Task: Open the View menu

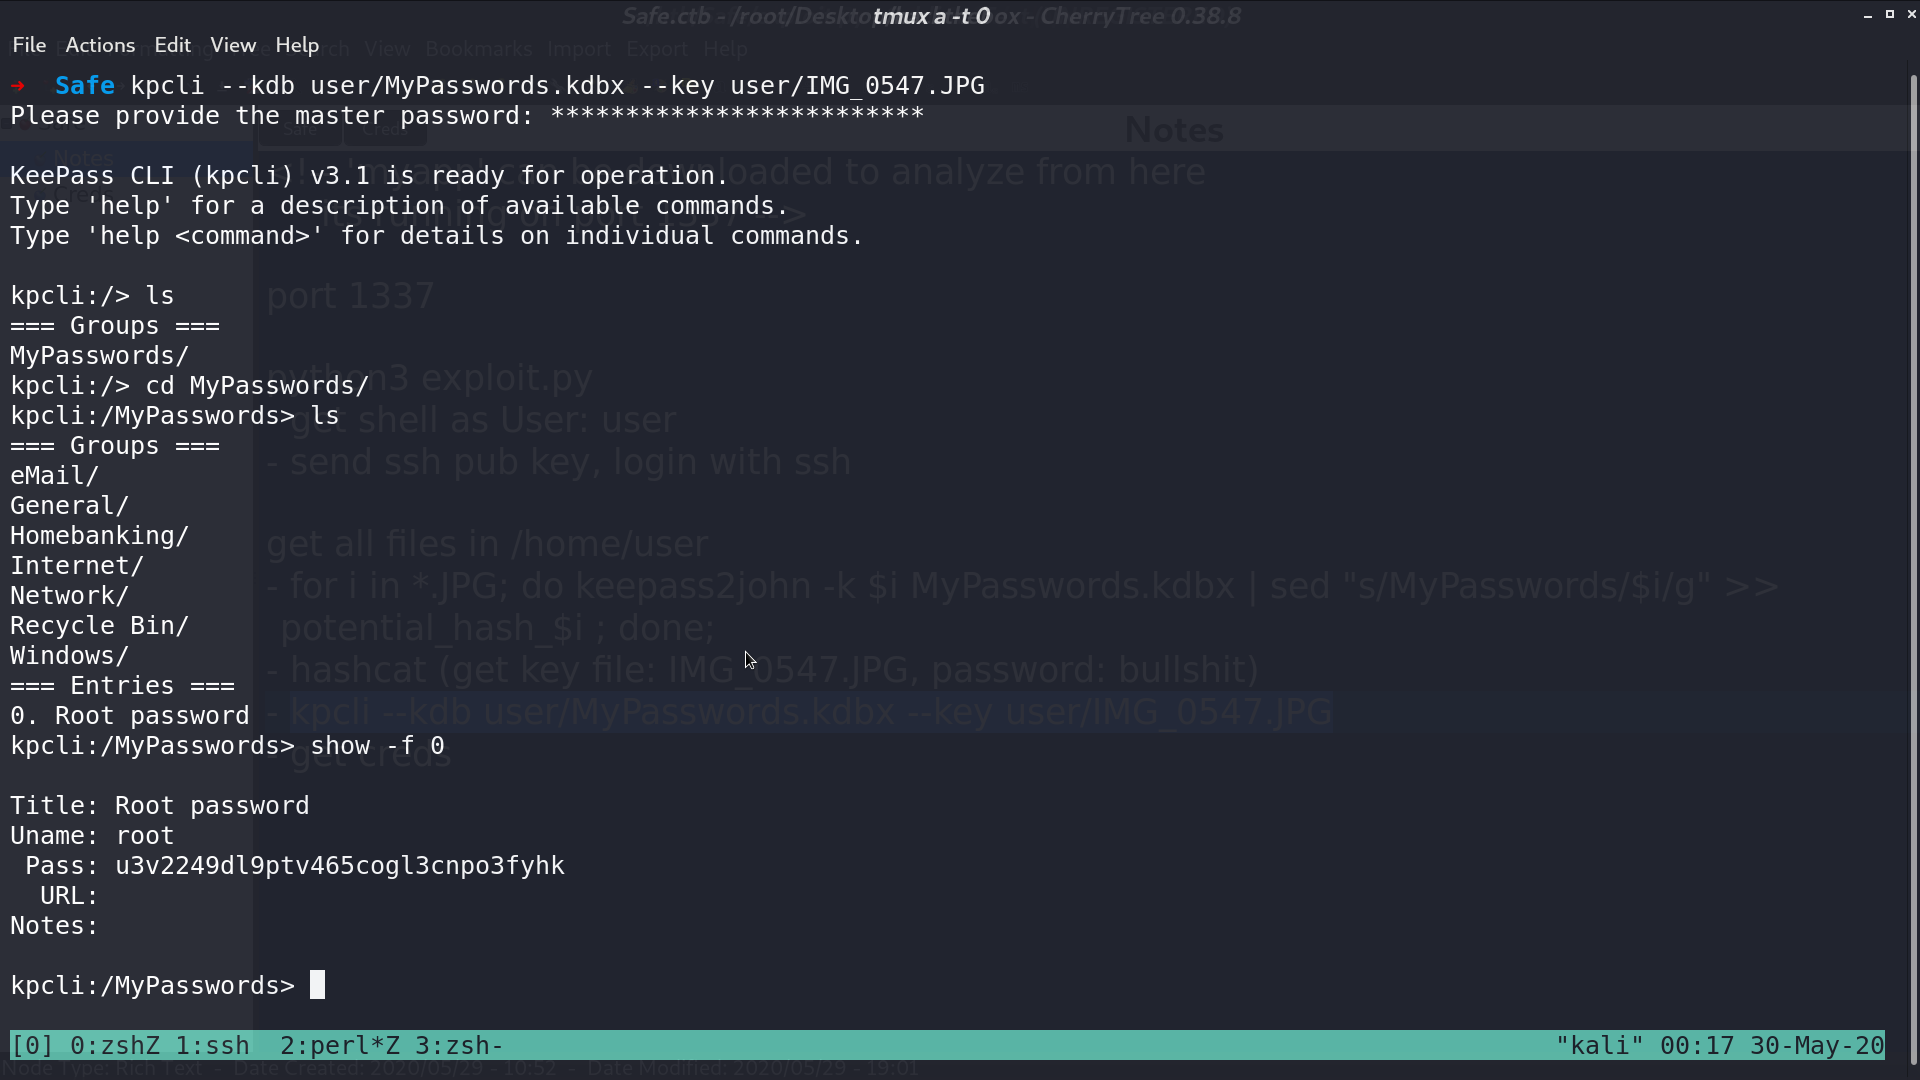Action: 233,45
